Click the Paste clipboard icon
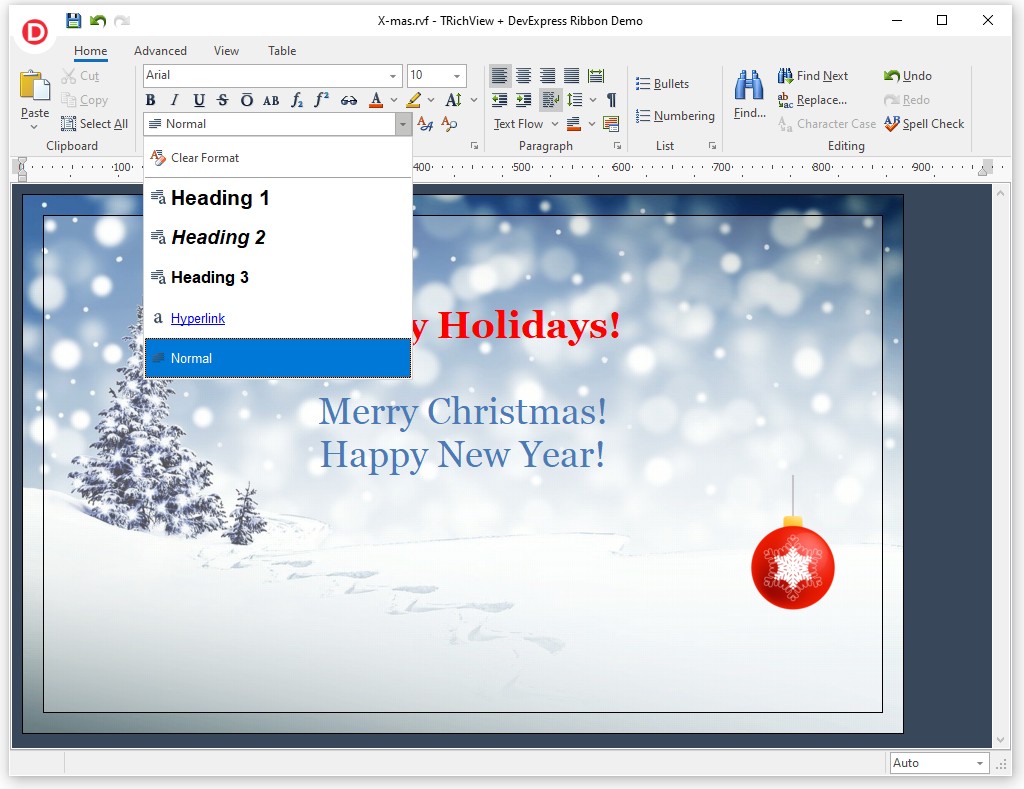Image resolution: width=1024 pixels, height=789 pixels. (35, 87)
